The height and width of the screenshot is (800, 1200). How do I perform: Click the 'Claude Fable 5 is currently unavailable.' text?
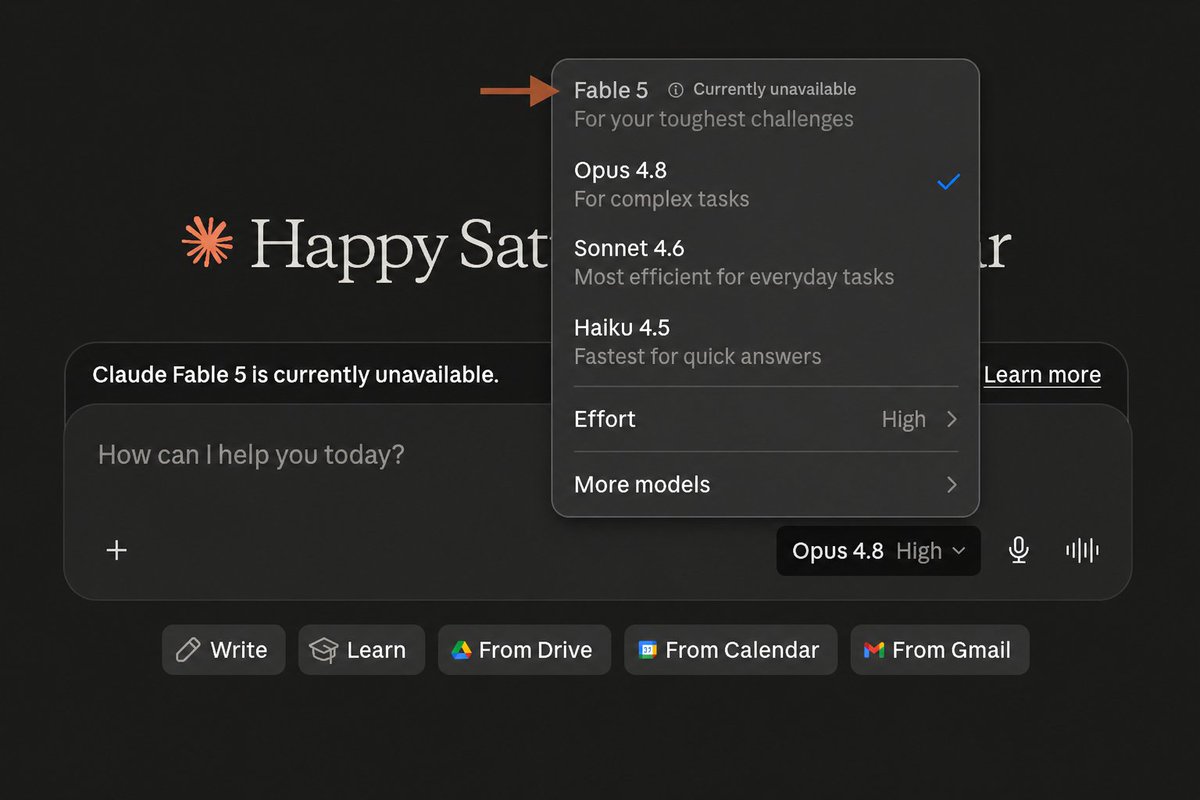click(x=295, y=375)
